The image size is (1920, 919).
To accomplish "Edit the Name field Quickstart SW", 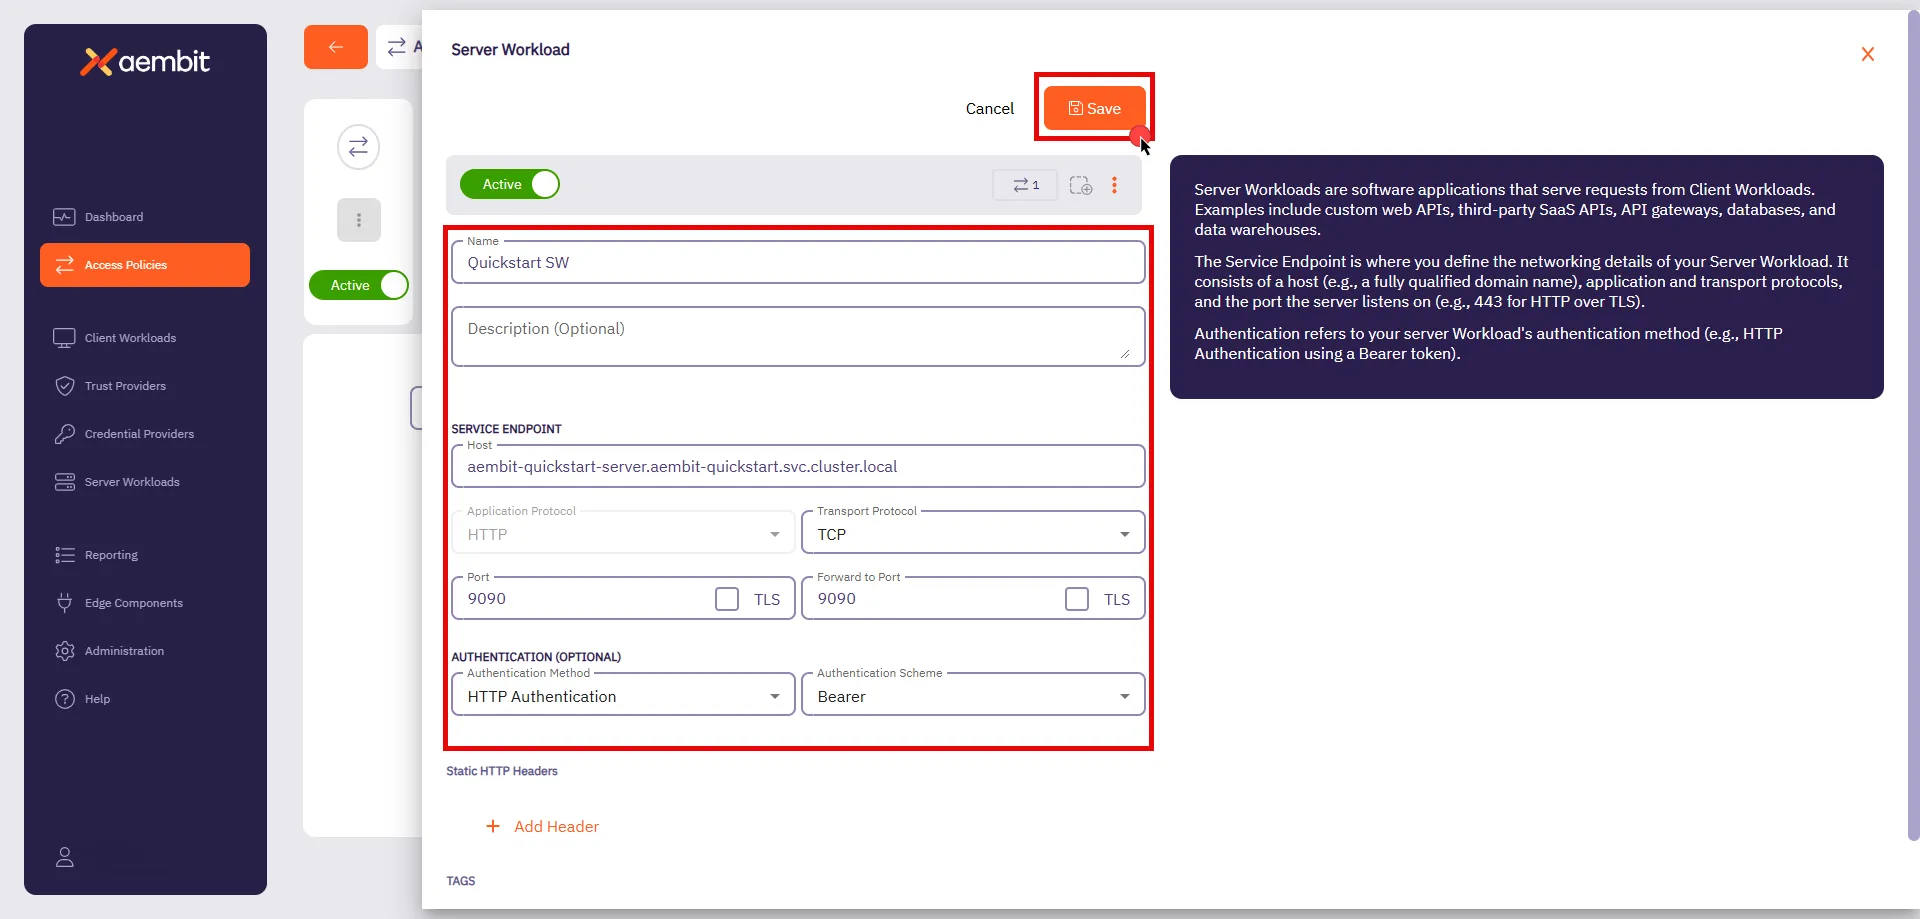I will [798, 262].
